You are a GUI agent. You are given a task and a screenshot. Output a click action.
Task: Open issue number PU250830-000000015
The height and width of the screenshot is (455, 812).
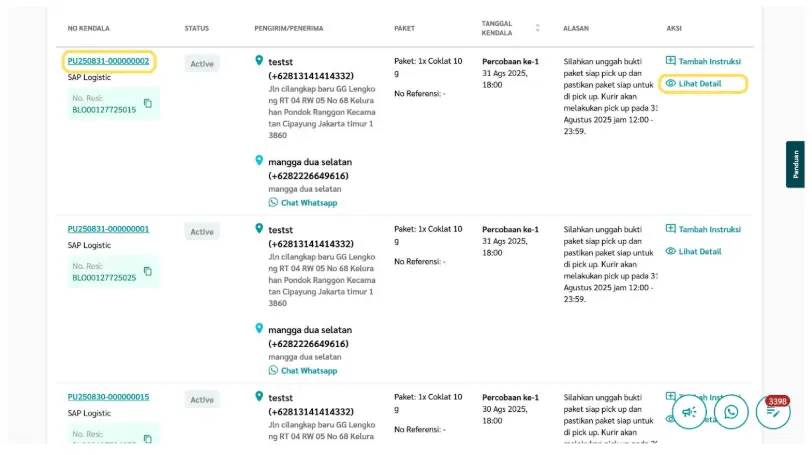click(x=108, y=397)
